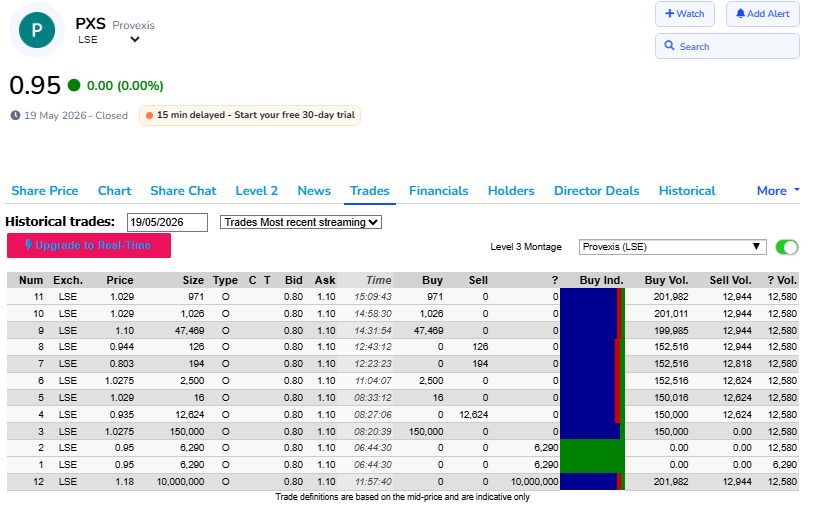Switch to the Historical tab

click(x=687, y=191)
